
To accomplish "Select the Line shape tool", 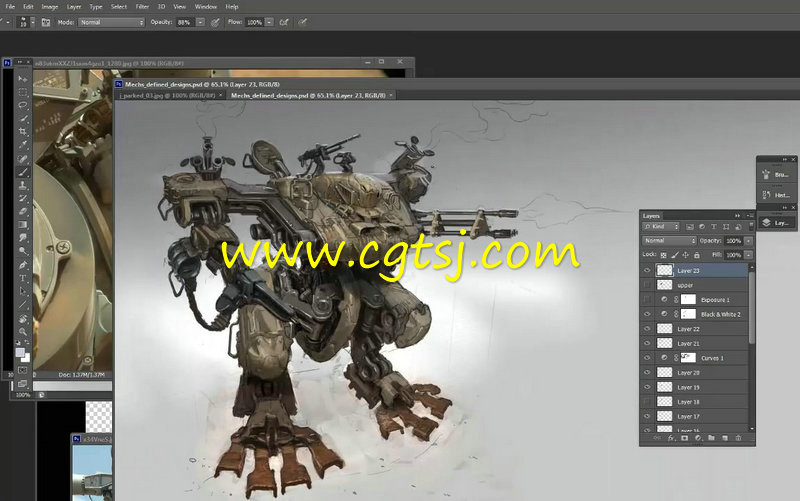I will coord(22,305).
